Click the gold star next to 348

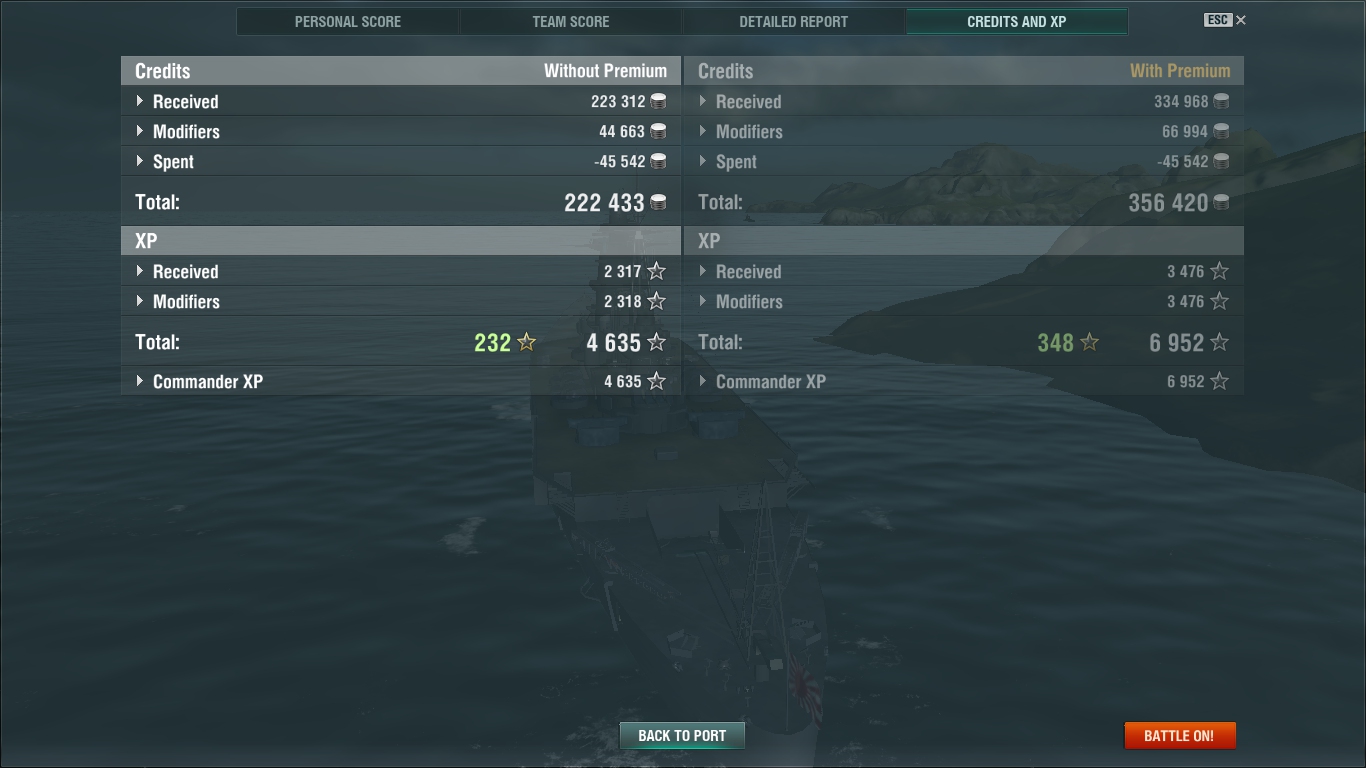point(1090,342)
